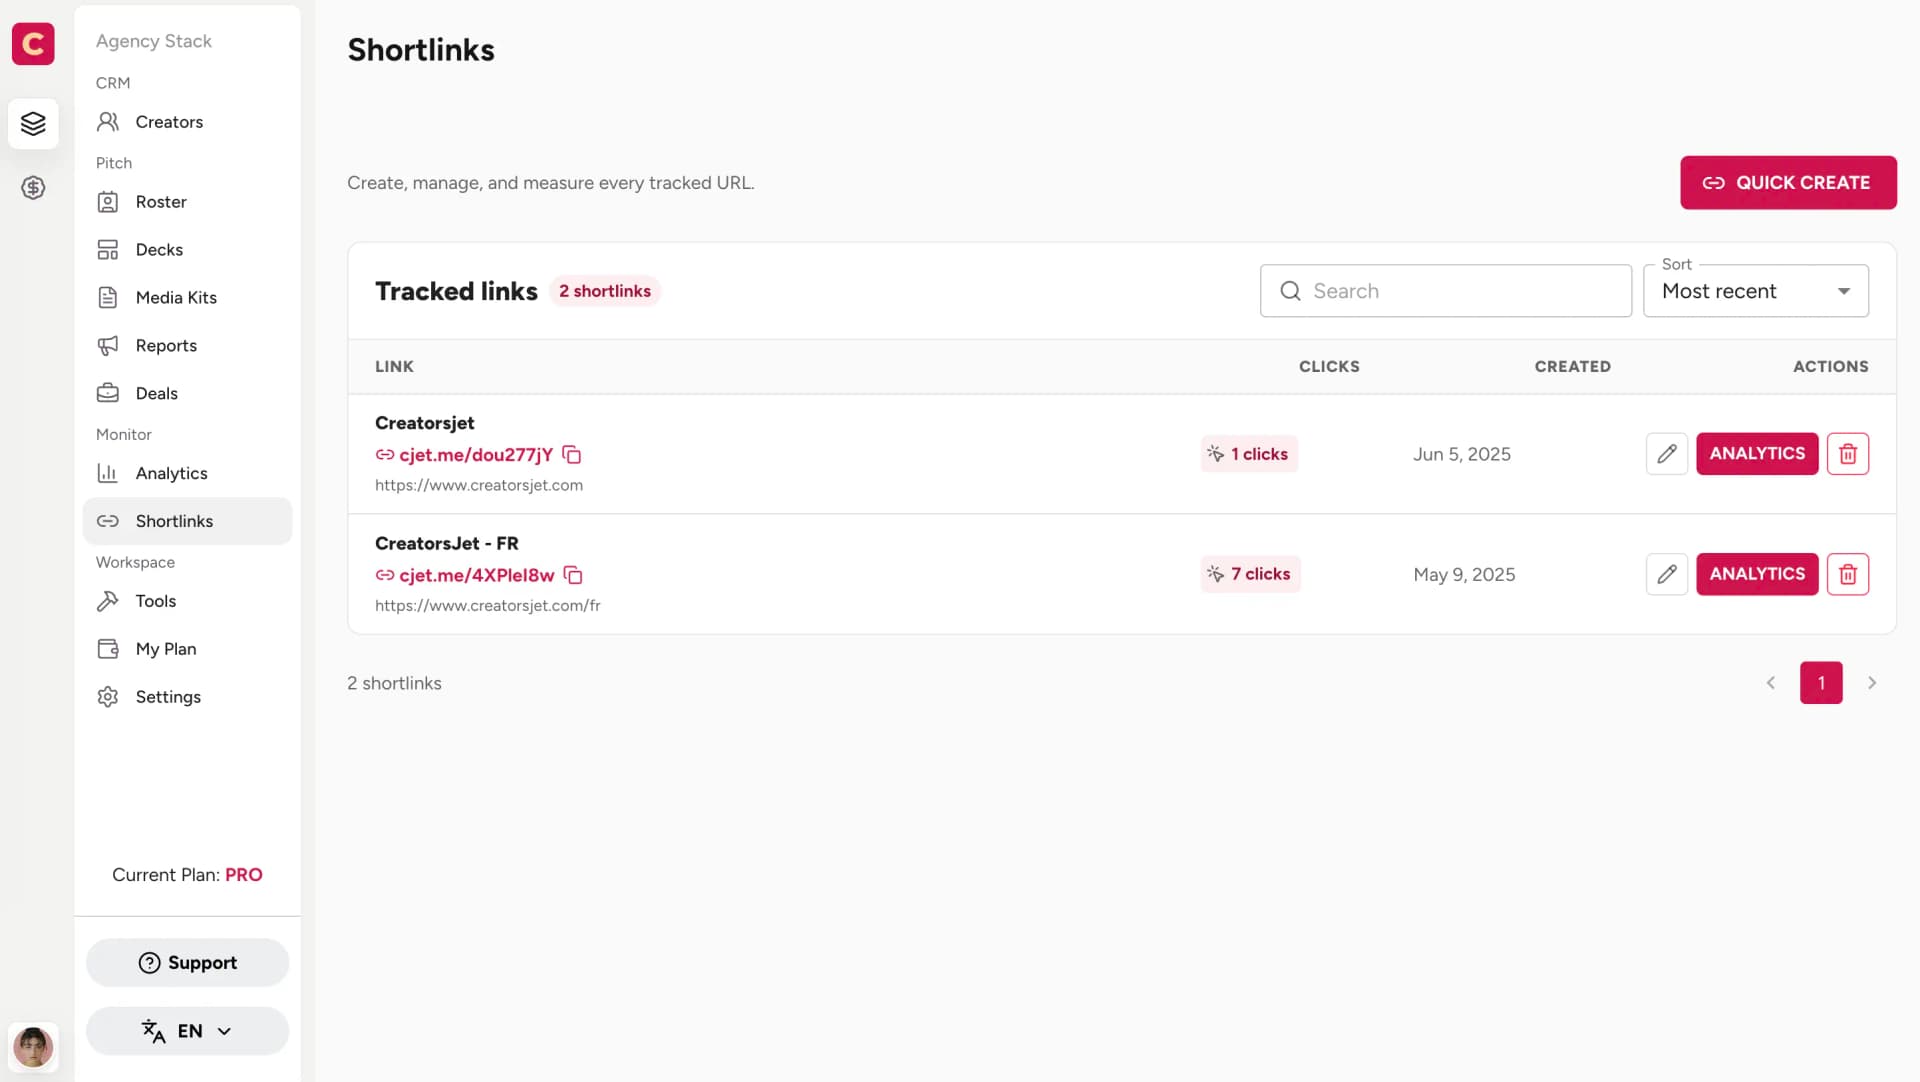Click the 2 shortlinks badge near Tracked links
This screenshot has width=1920, height=1082.
pos(605,291)
